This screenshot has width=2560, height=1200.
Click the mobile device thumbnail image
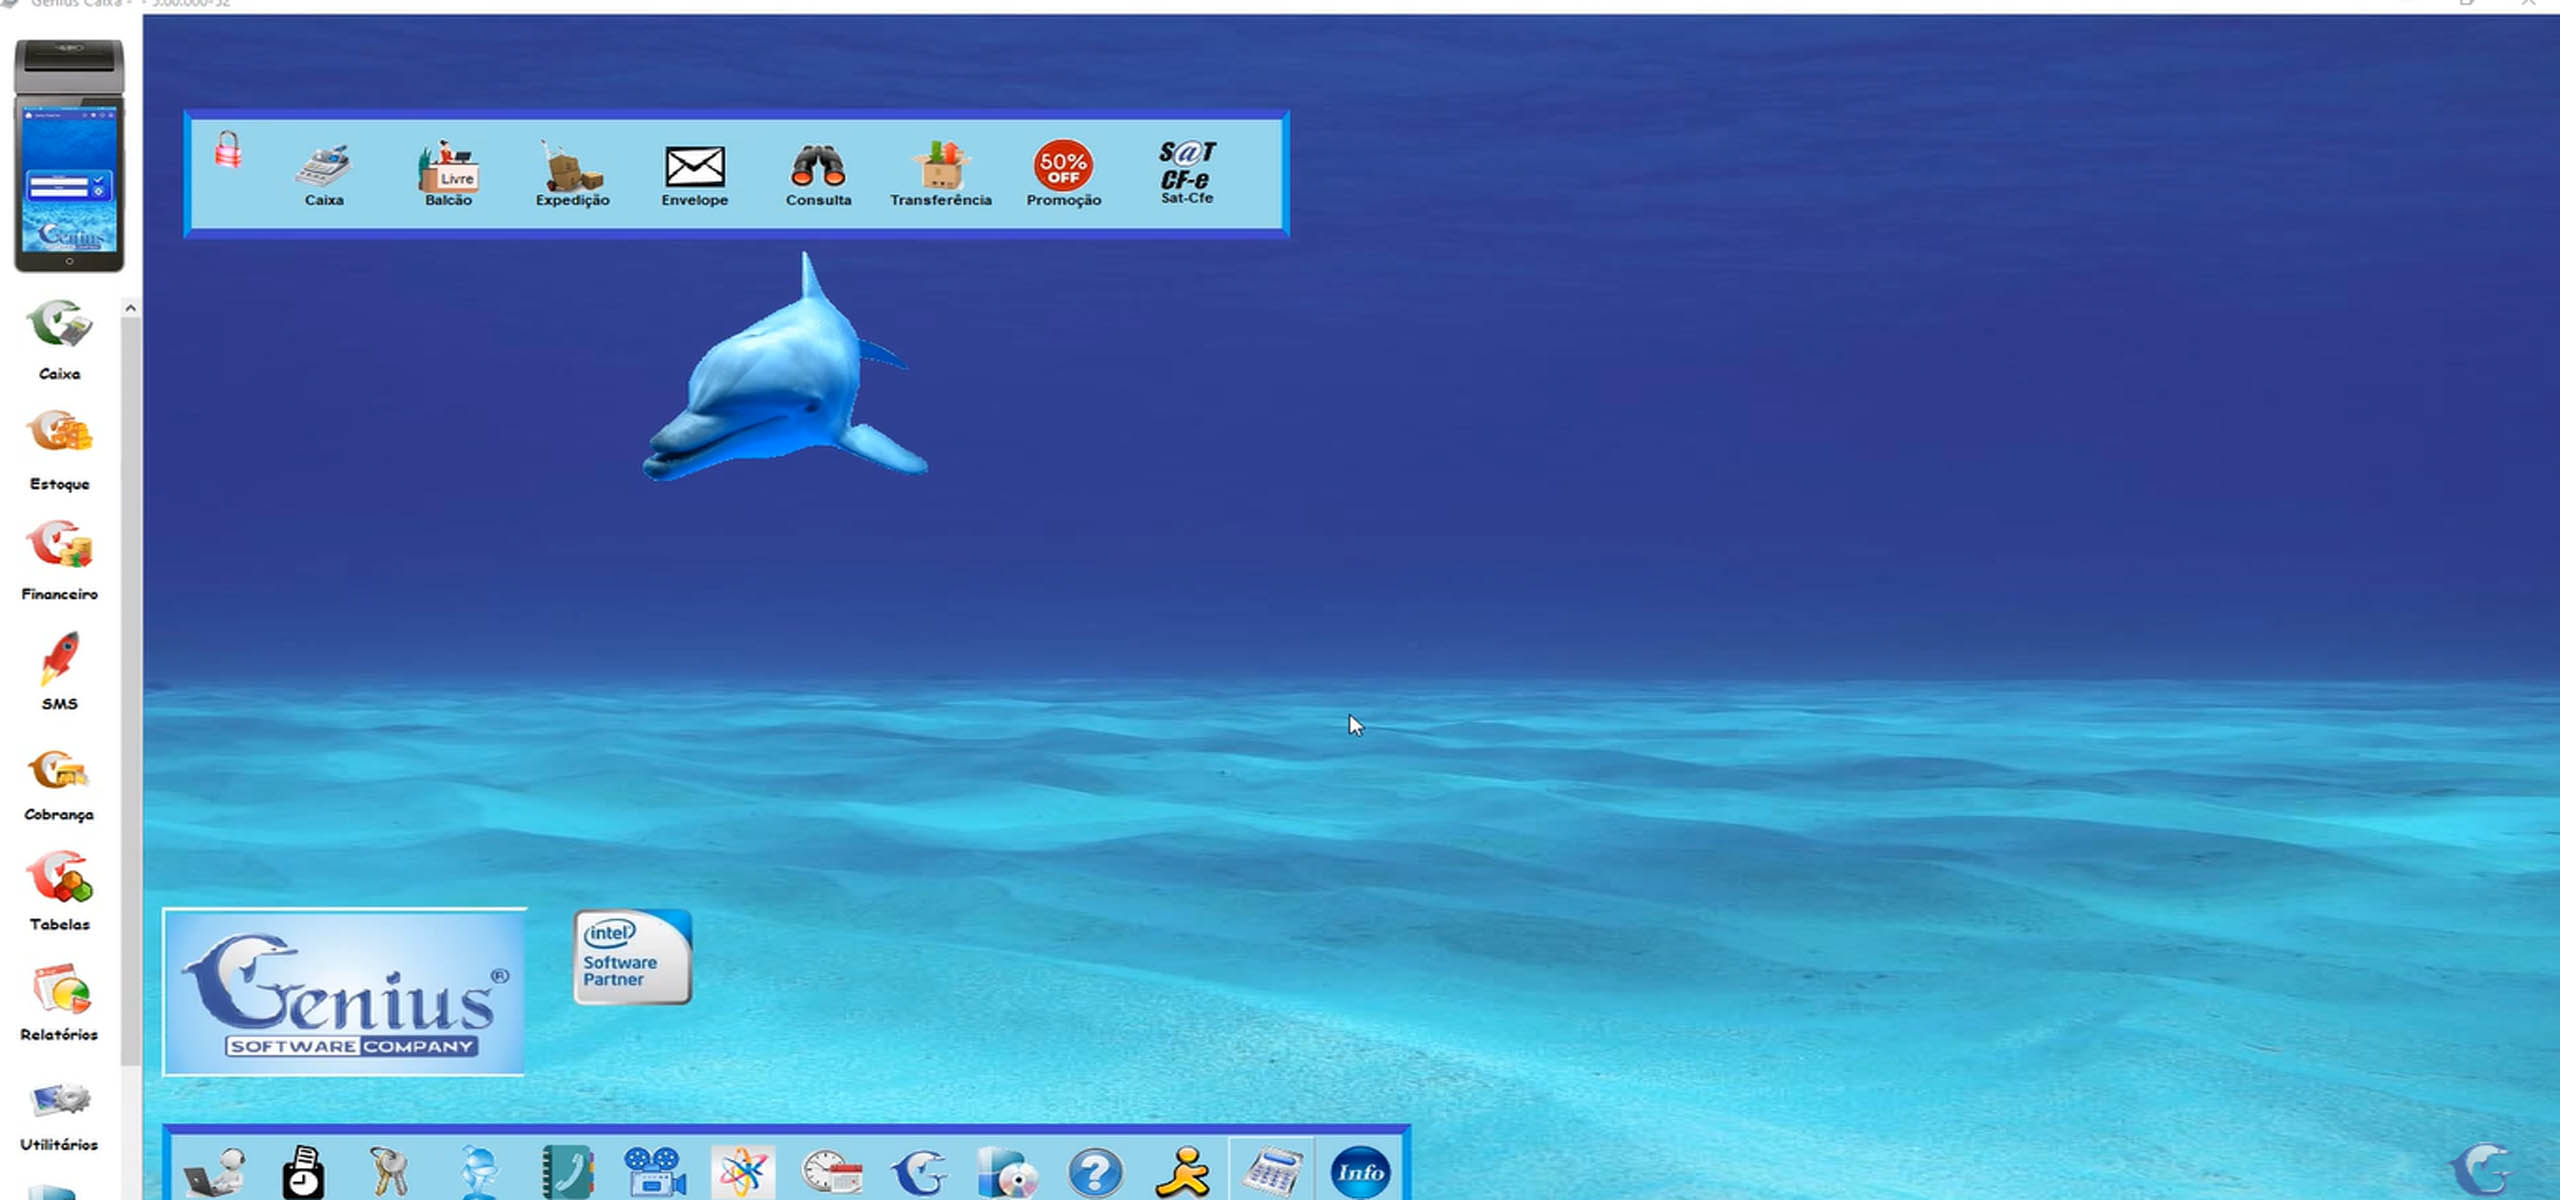[x=69, y=156]
